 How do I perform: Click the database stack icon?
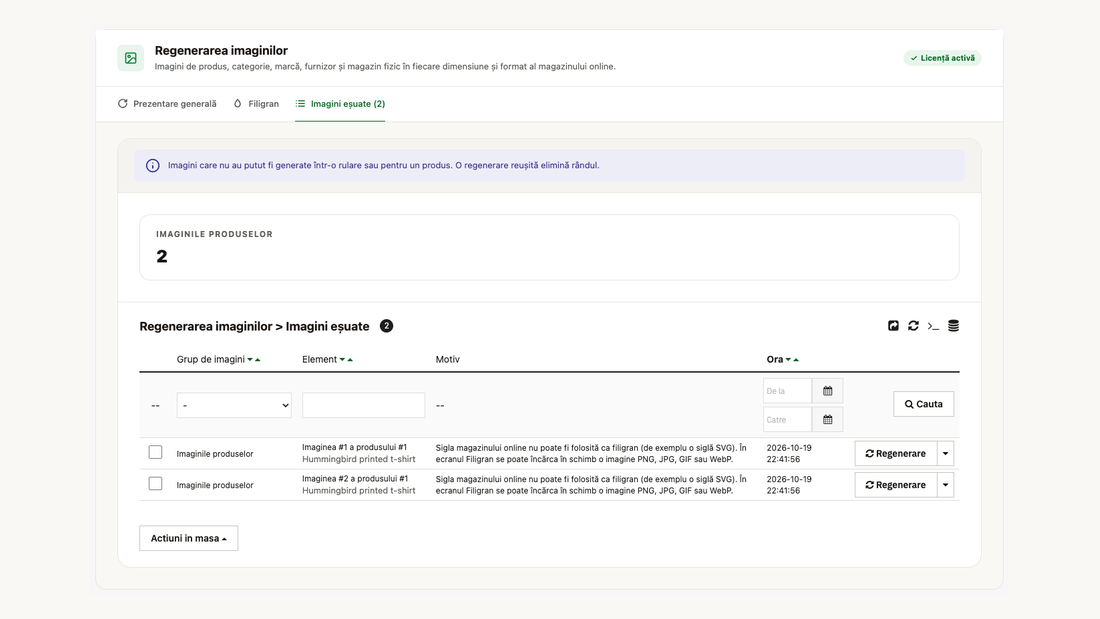coord(953,326)
